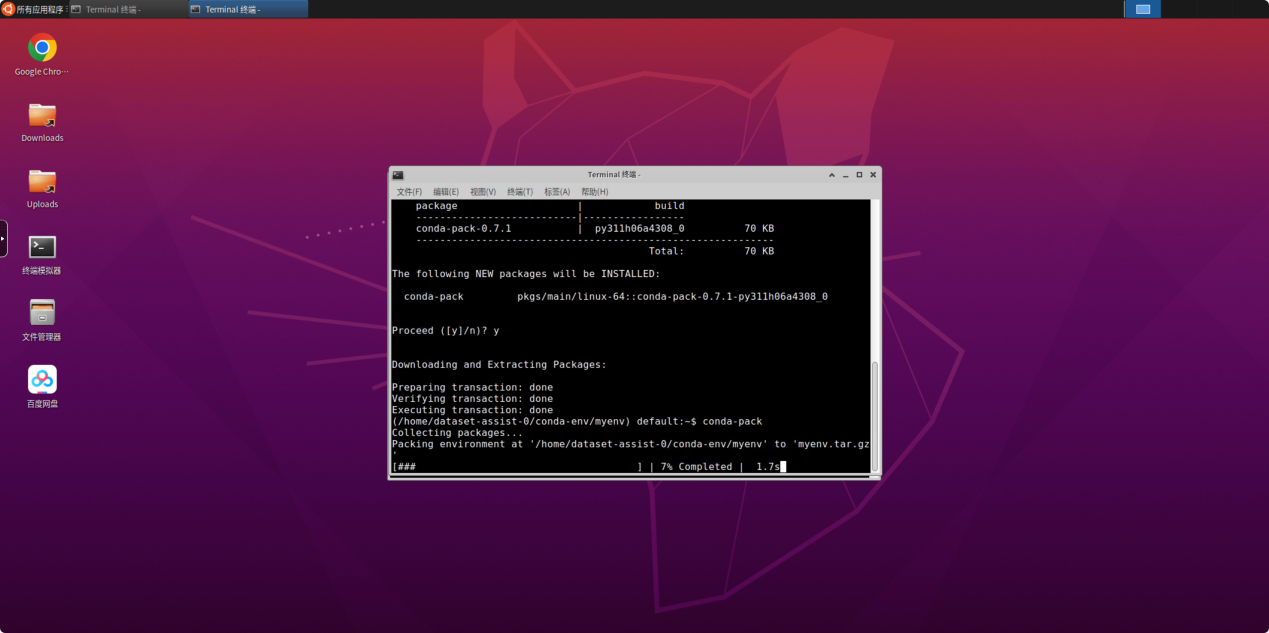Roll up the Terminal window with the up-arrow button

831,175
